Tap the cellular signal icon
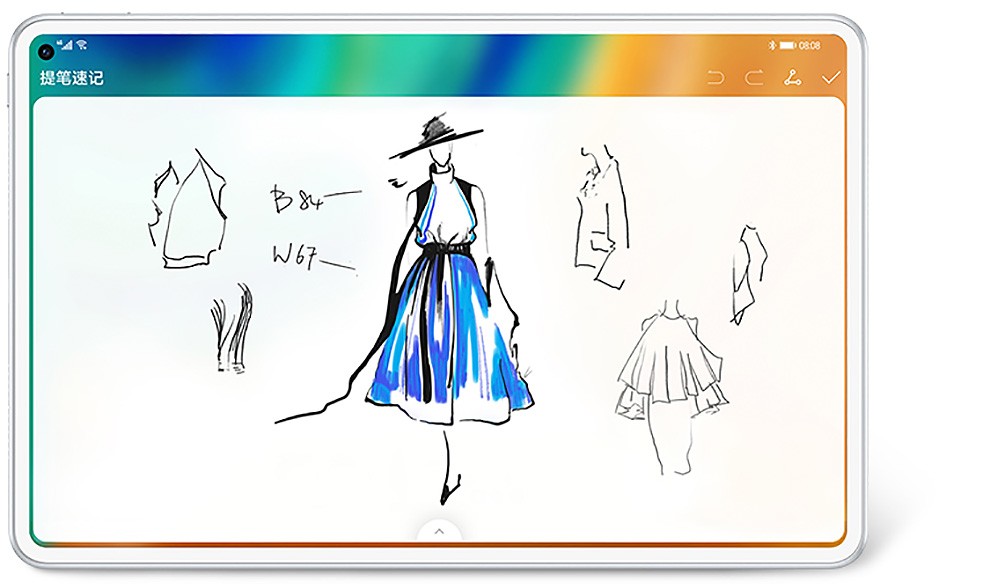990x584 pixels. (66, 46)
